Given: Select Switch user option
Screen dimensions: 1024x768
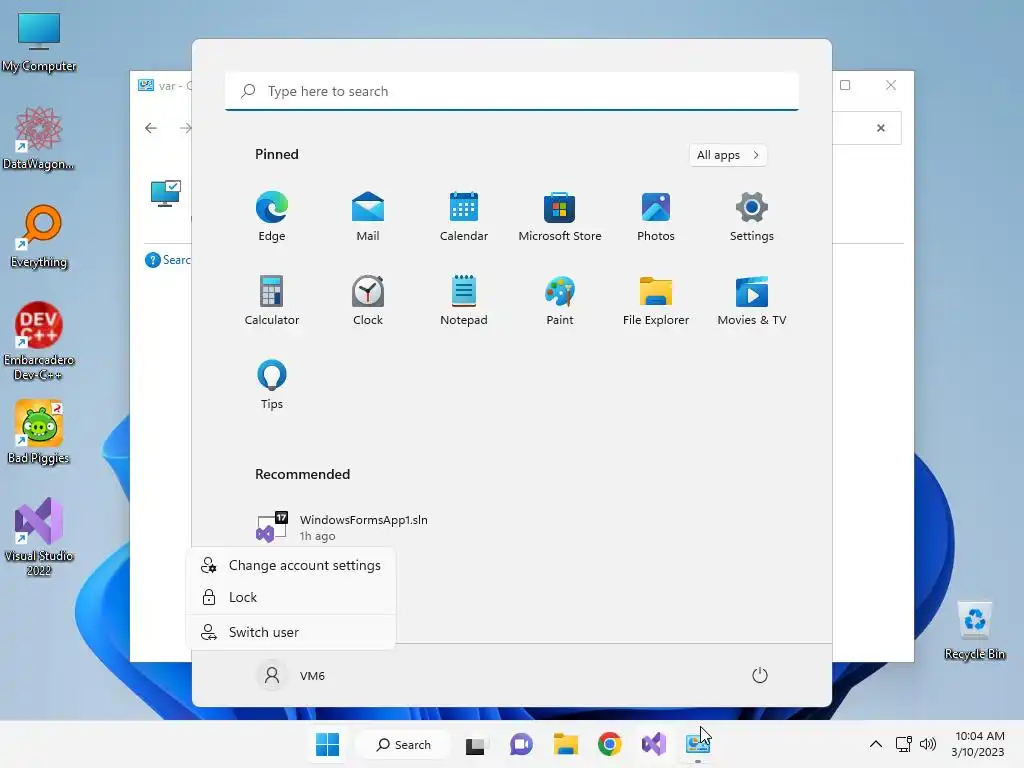Looking at the screenshot, I should [291, 632].
